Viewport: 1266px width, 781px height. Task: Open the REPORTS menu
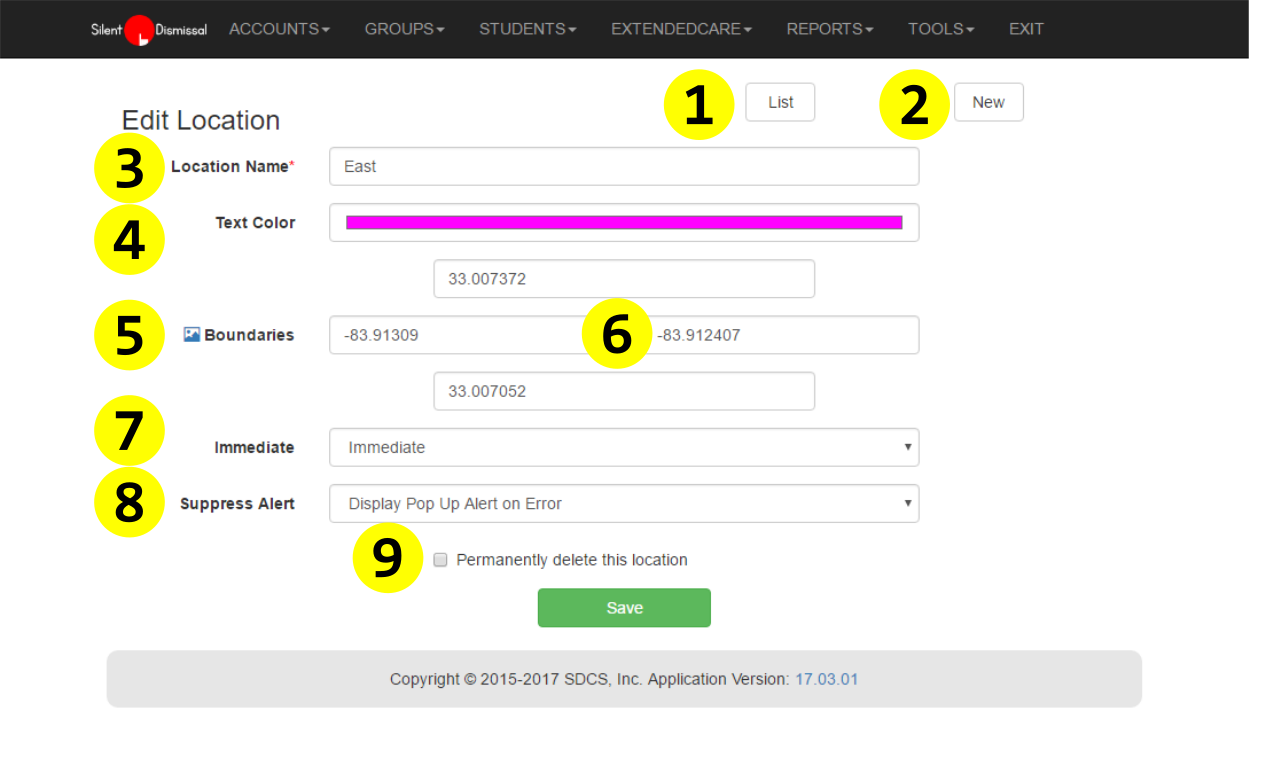(x=829, y=29)
